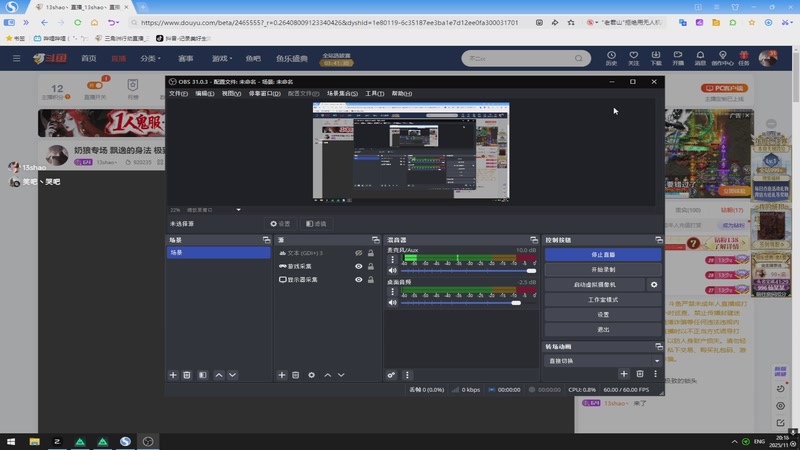Open OBS 编辑 menu
The width and height of the screenshot is (800, 450).
pyautogui.click(x=205, y=93)
